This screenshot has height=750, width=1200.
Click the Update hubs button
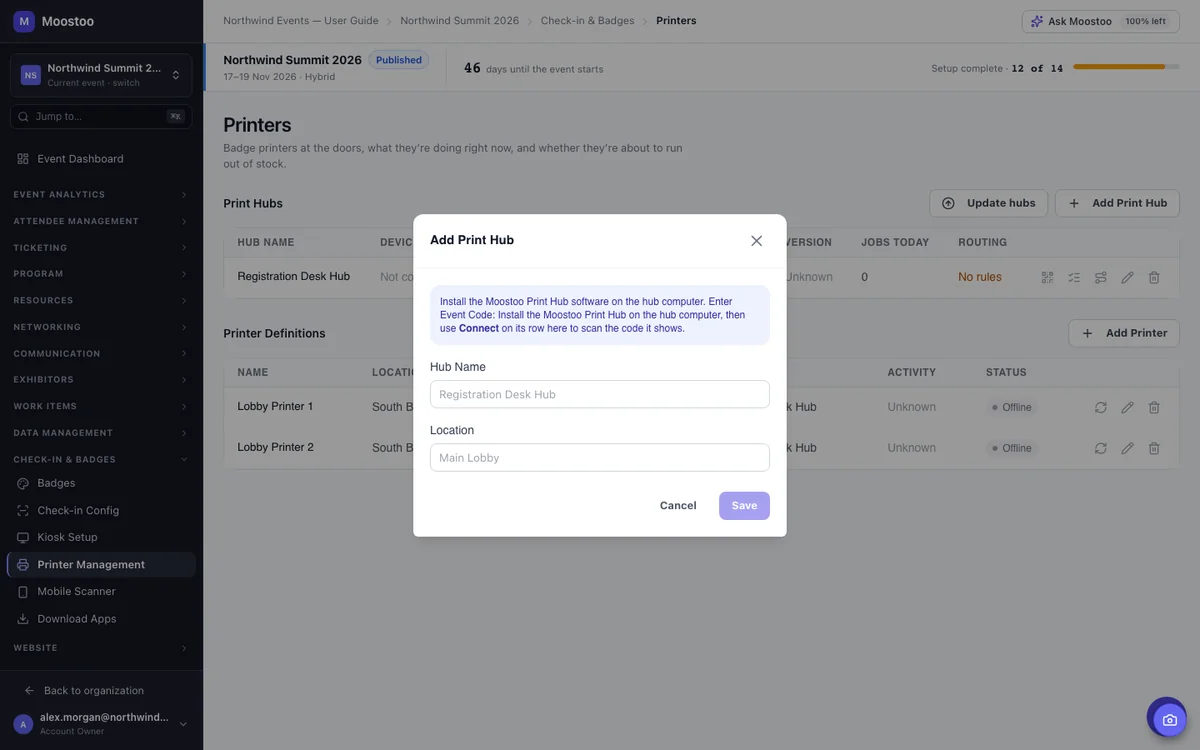point(988,203)
